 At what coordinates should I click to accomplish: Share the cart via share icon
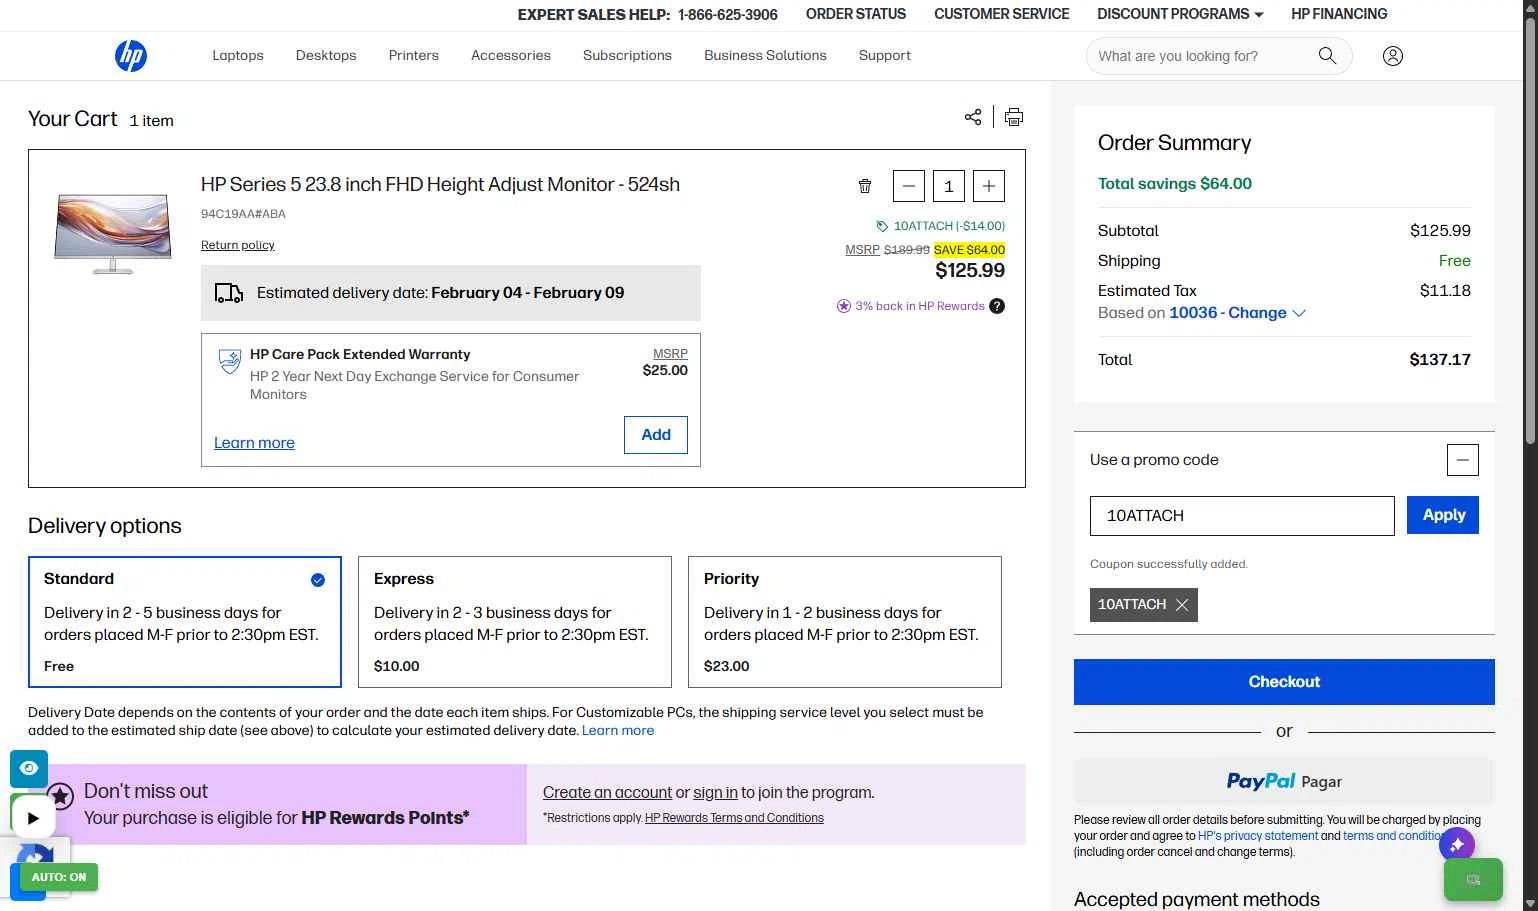(973, 117)
